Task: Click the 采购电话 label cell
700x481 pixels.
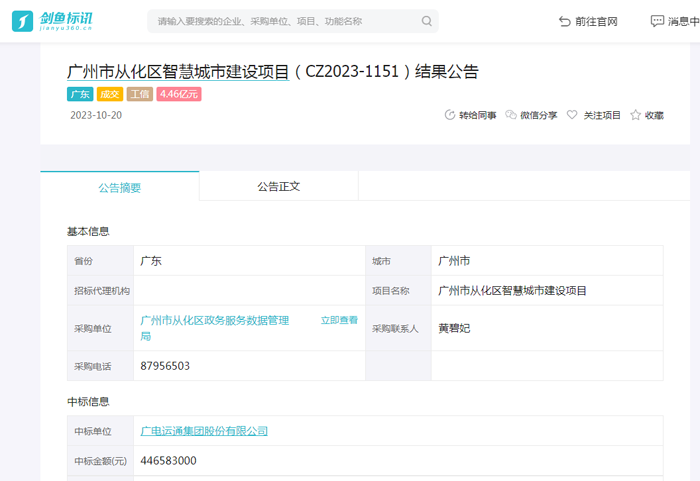Action: pyautogui.click(x=100, y=366)
